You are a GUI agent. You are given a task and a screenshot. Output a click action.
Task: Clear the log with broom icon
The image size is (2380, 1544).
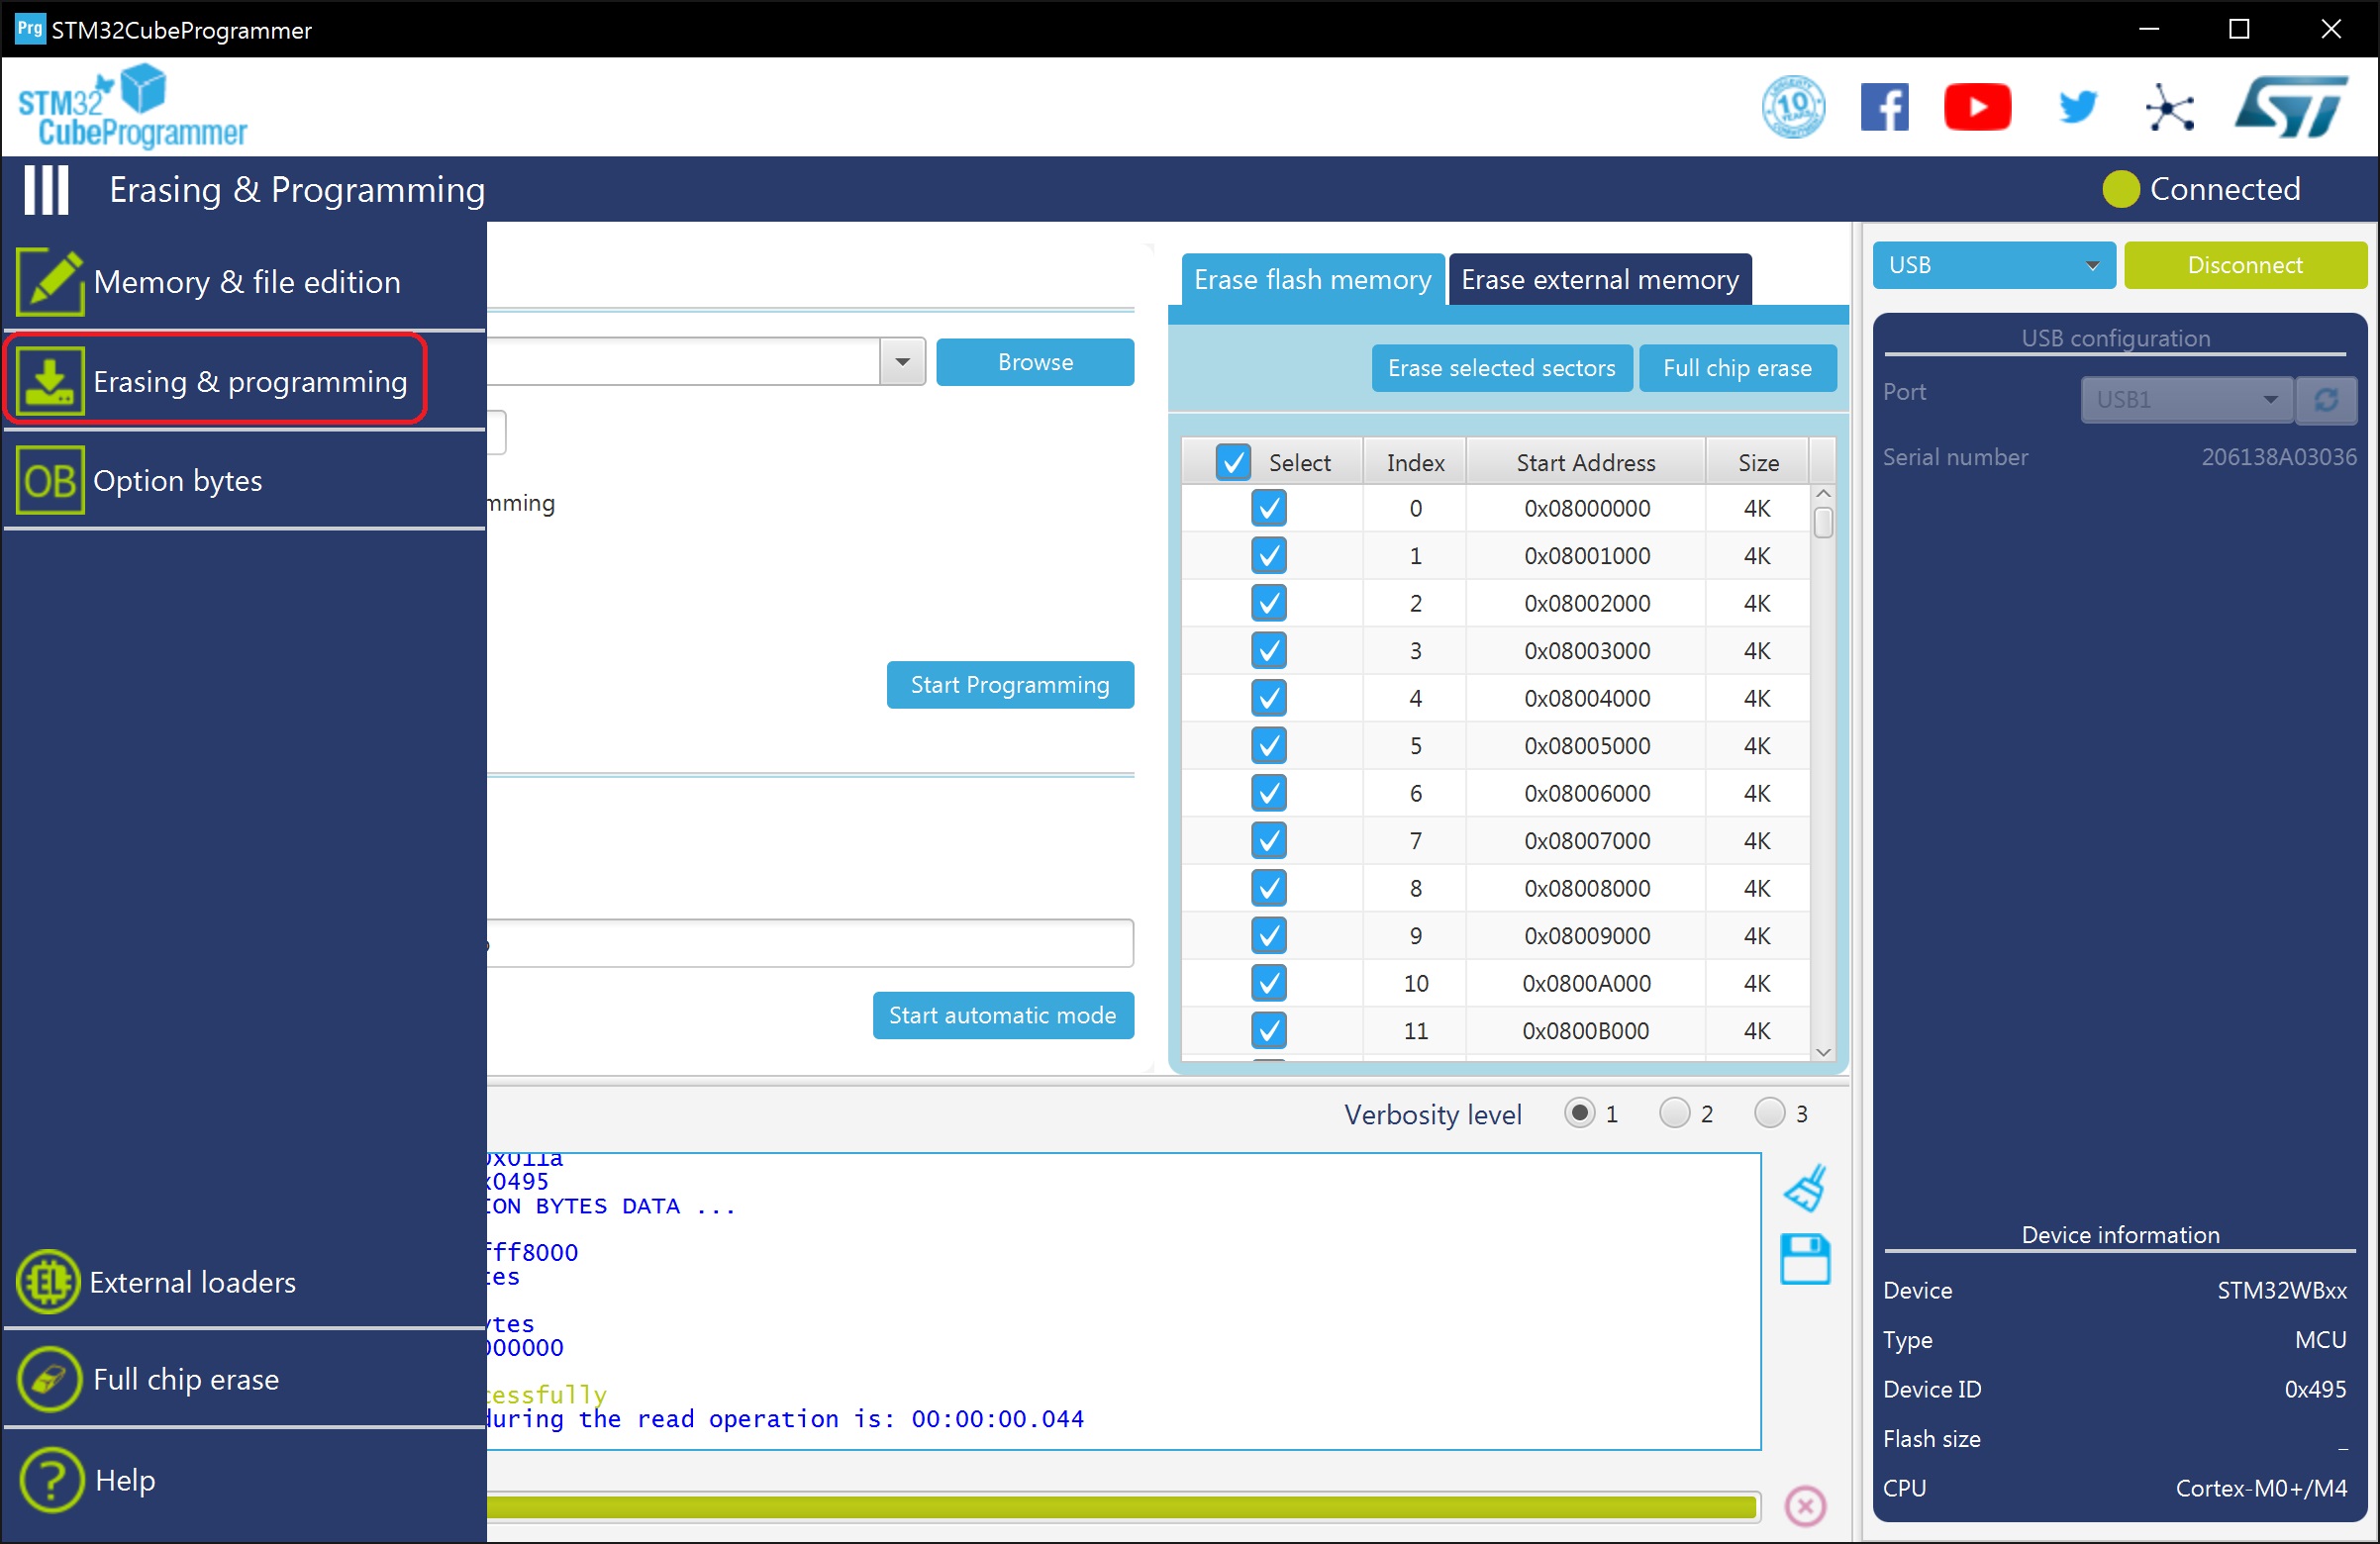[1806, 1188]
